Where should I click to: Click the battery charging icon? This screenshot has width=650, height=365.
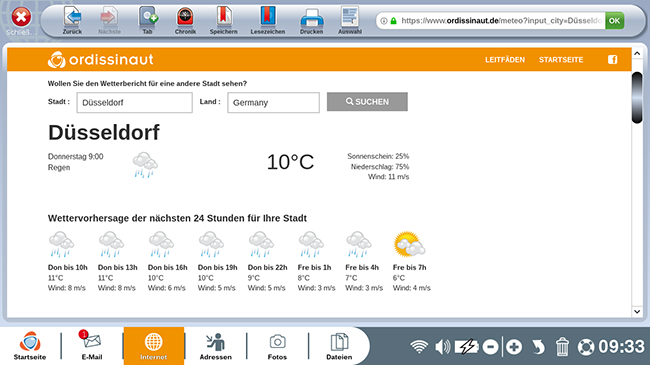[x=466, y=347]
